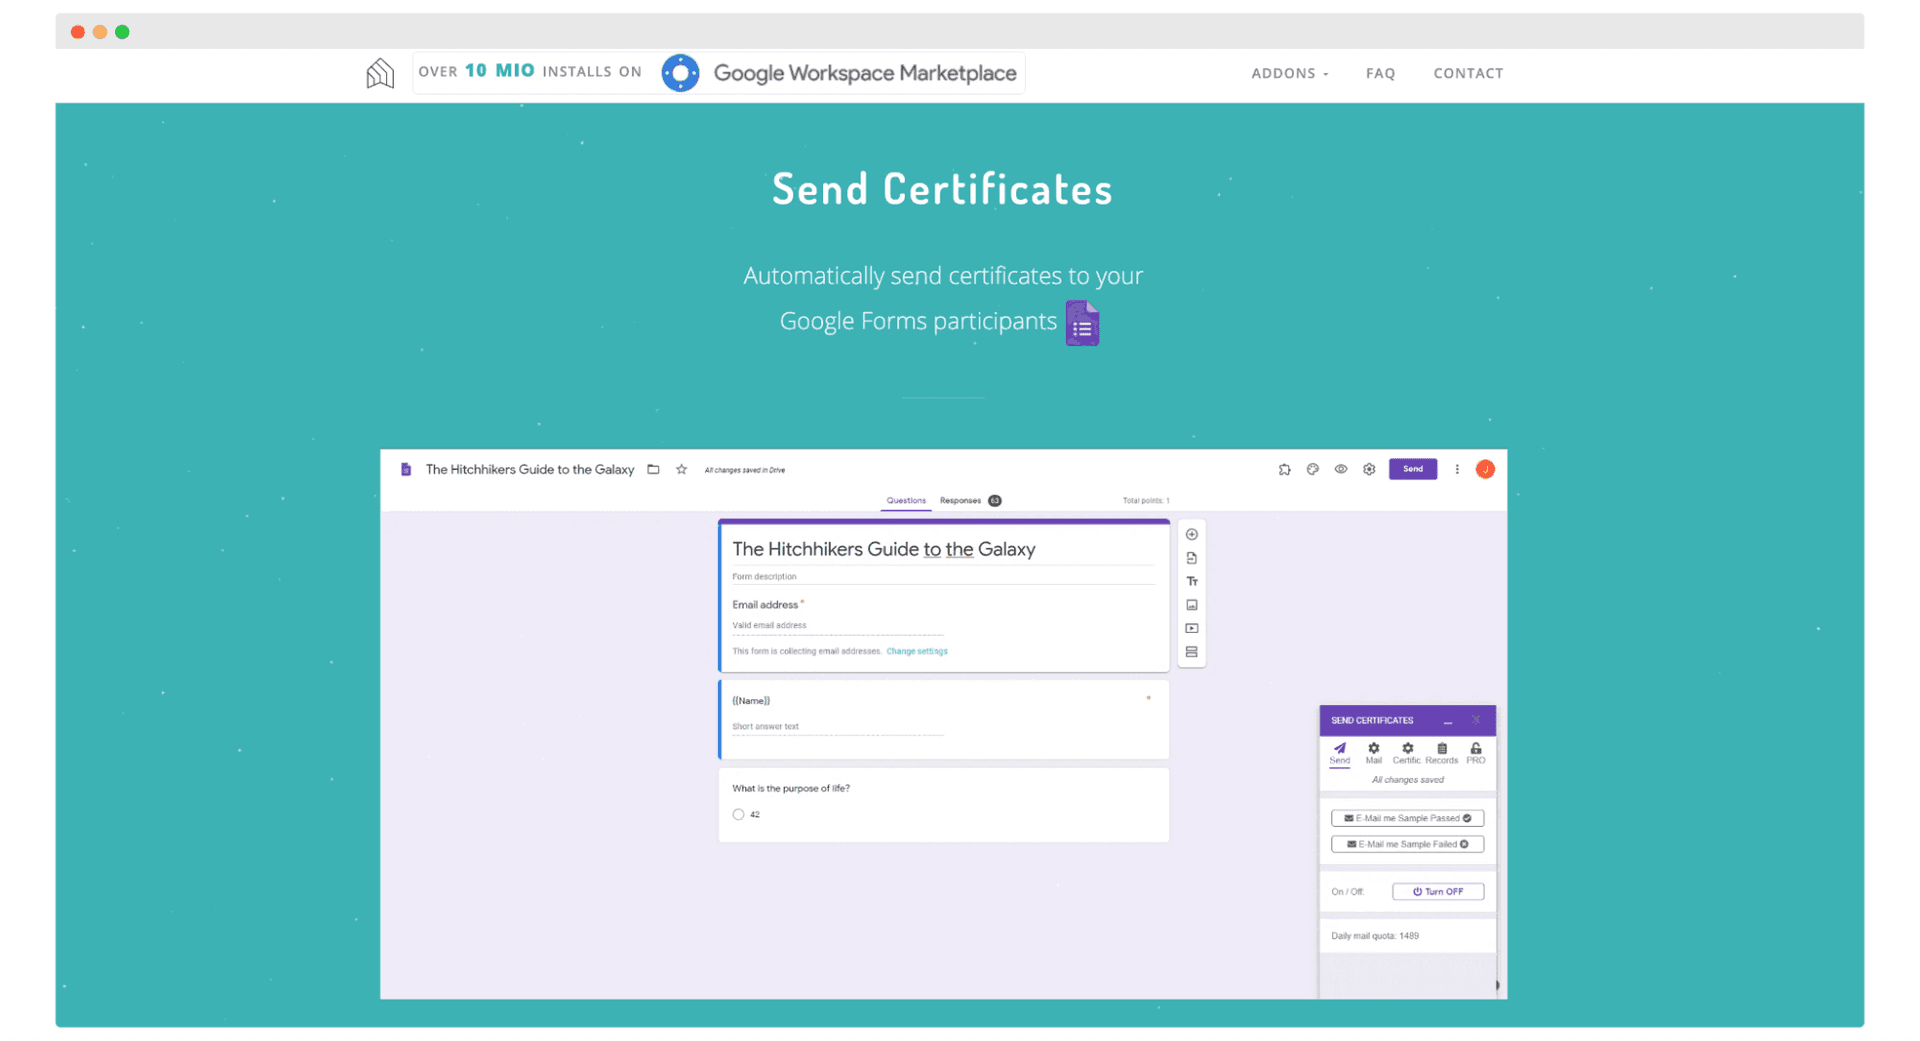Click the add question plus icon
Image resolution: width=1920 pixels, height=1041 pixels.
click(1191, 534)
